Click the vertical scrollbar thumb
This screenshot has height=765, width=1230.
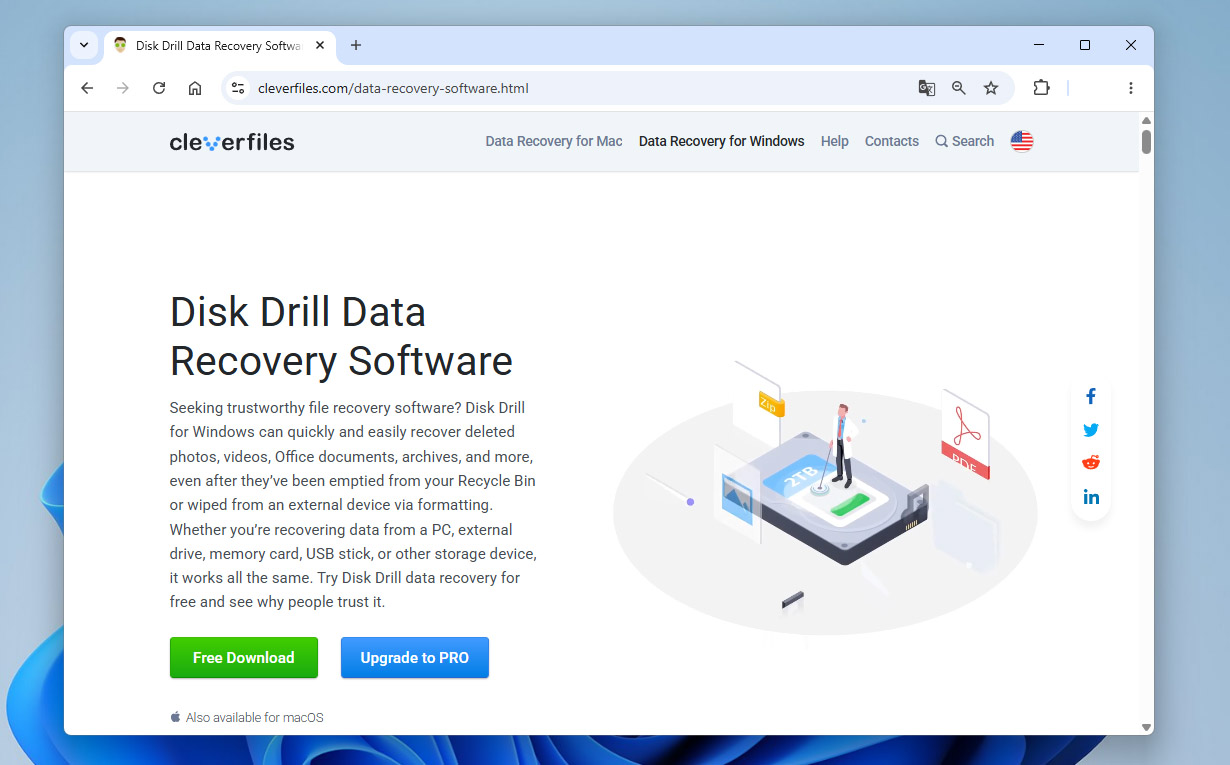[x=1146, y=142]
